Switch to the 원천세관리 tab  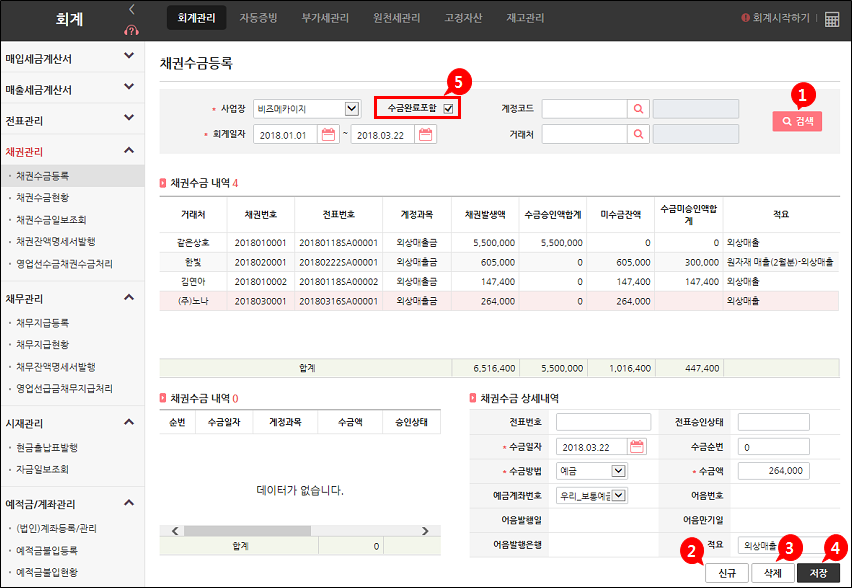tap(397, 18)
